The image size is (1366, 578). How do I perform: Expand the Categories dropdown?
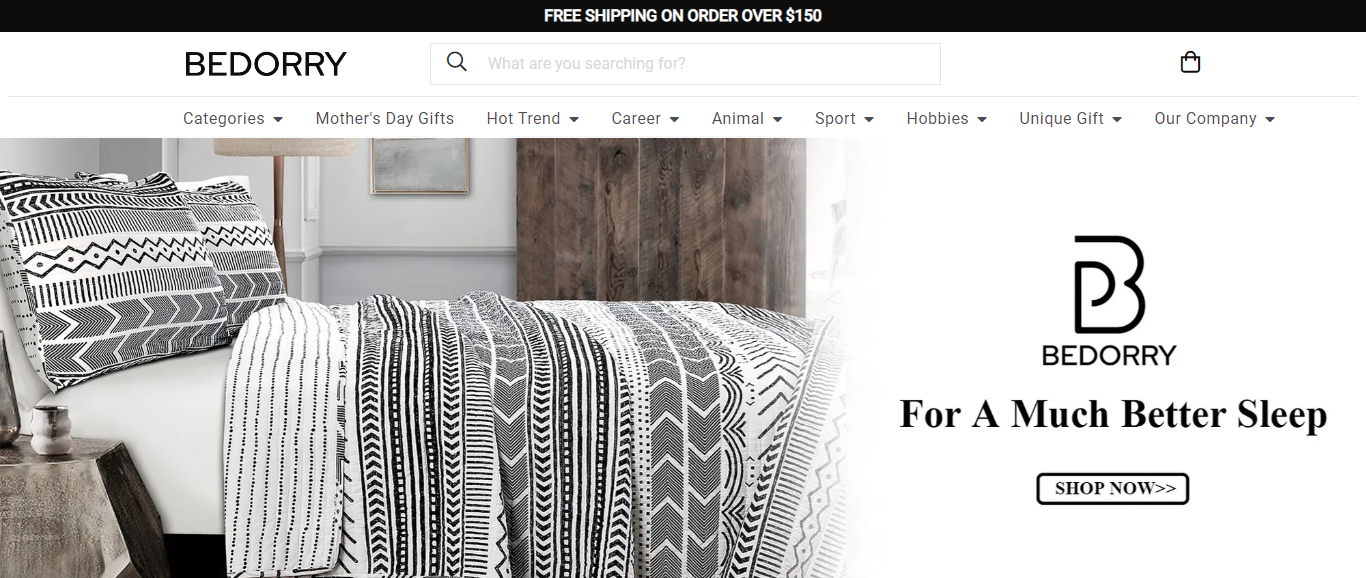[x=233, y=118]
